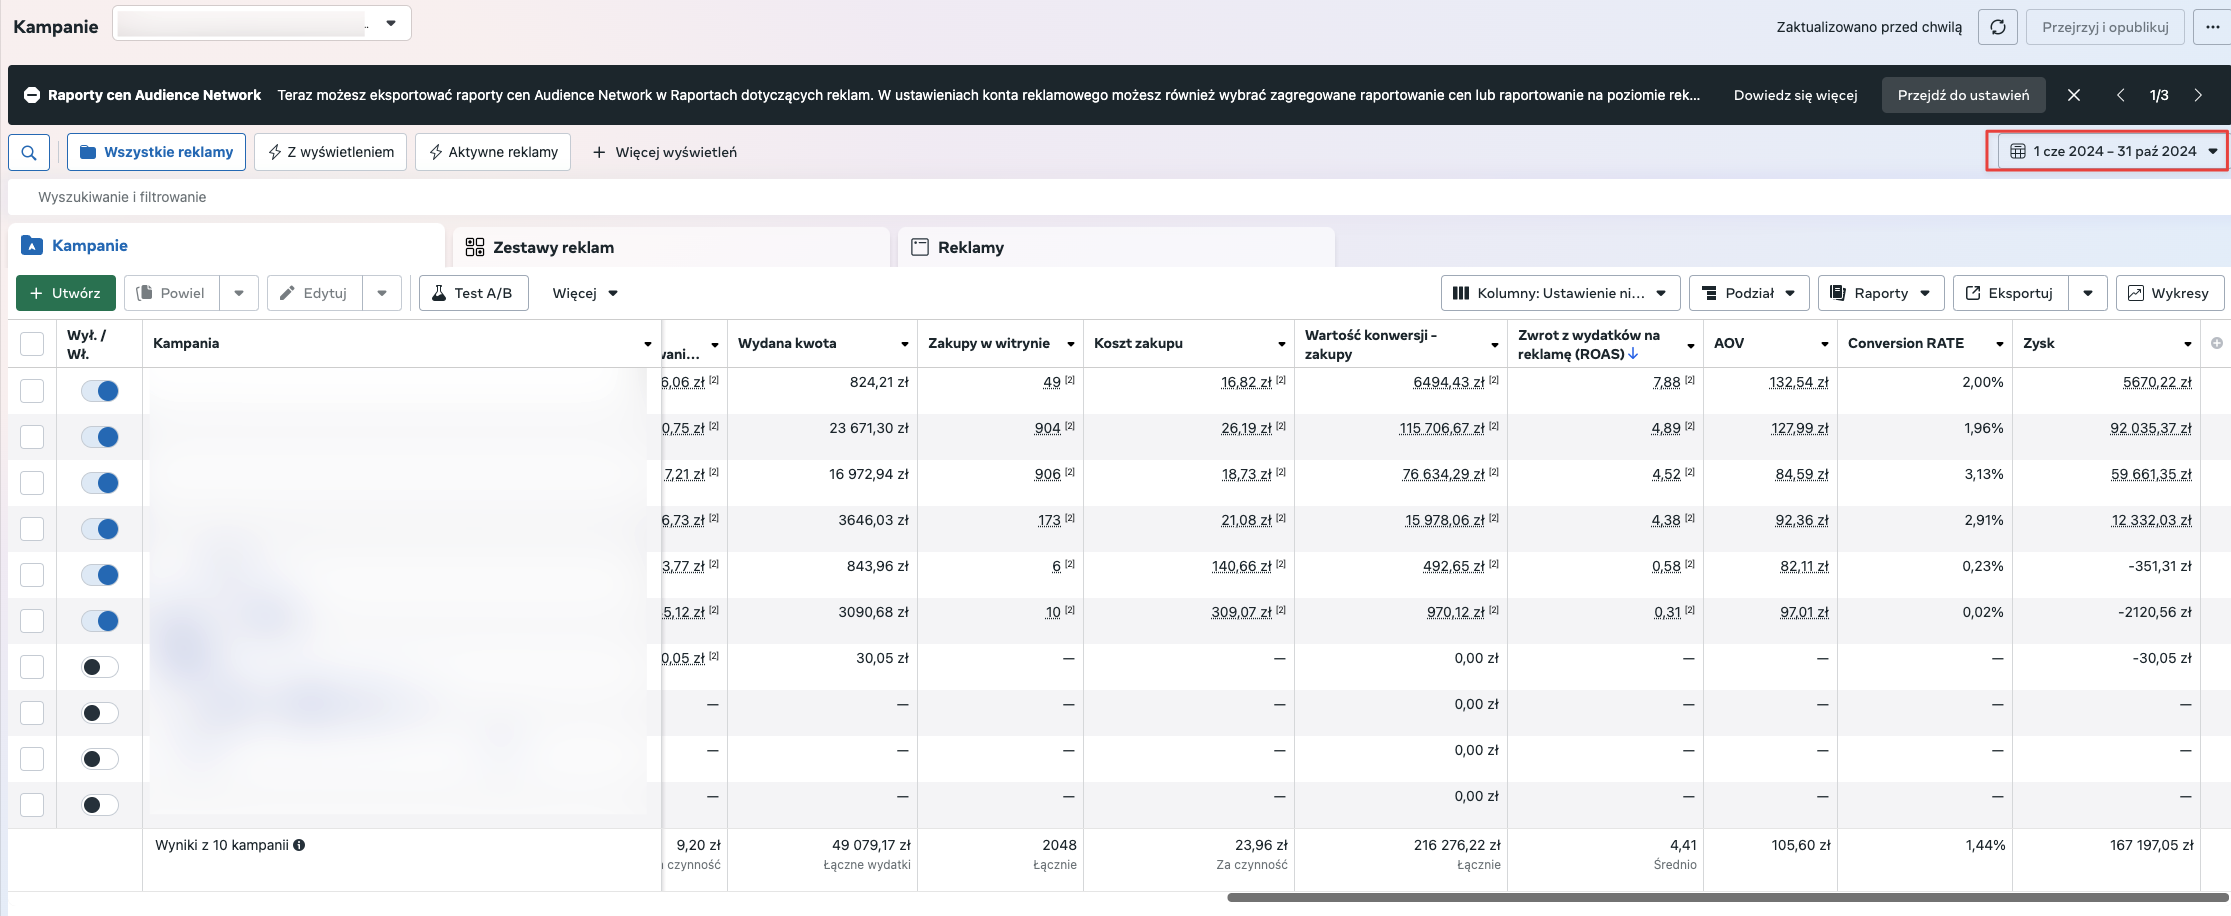Check the select-all campaigns checkbox
Viewport: 2231px width, 916px height.
pos(32,343)
